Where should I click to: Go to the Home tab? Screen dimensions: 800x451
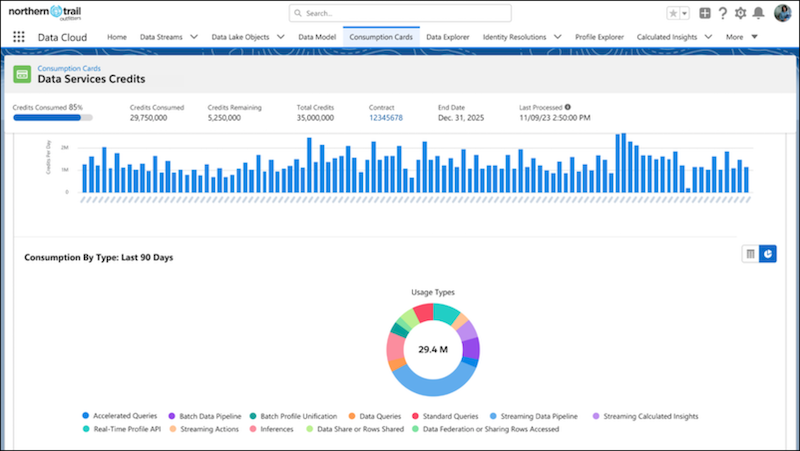pyautogui.click(x=117, y=37)
